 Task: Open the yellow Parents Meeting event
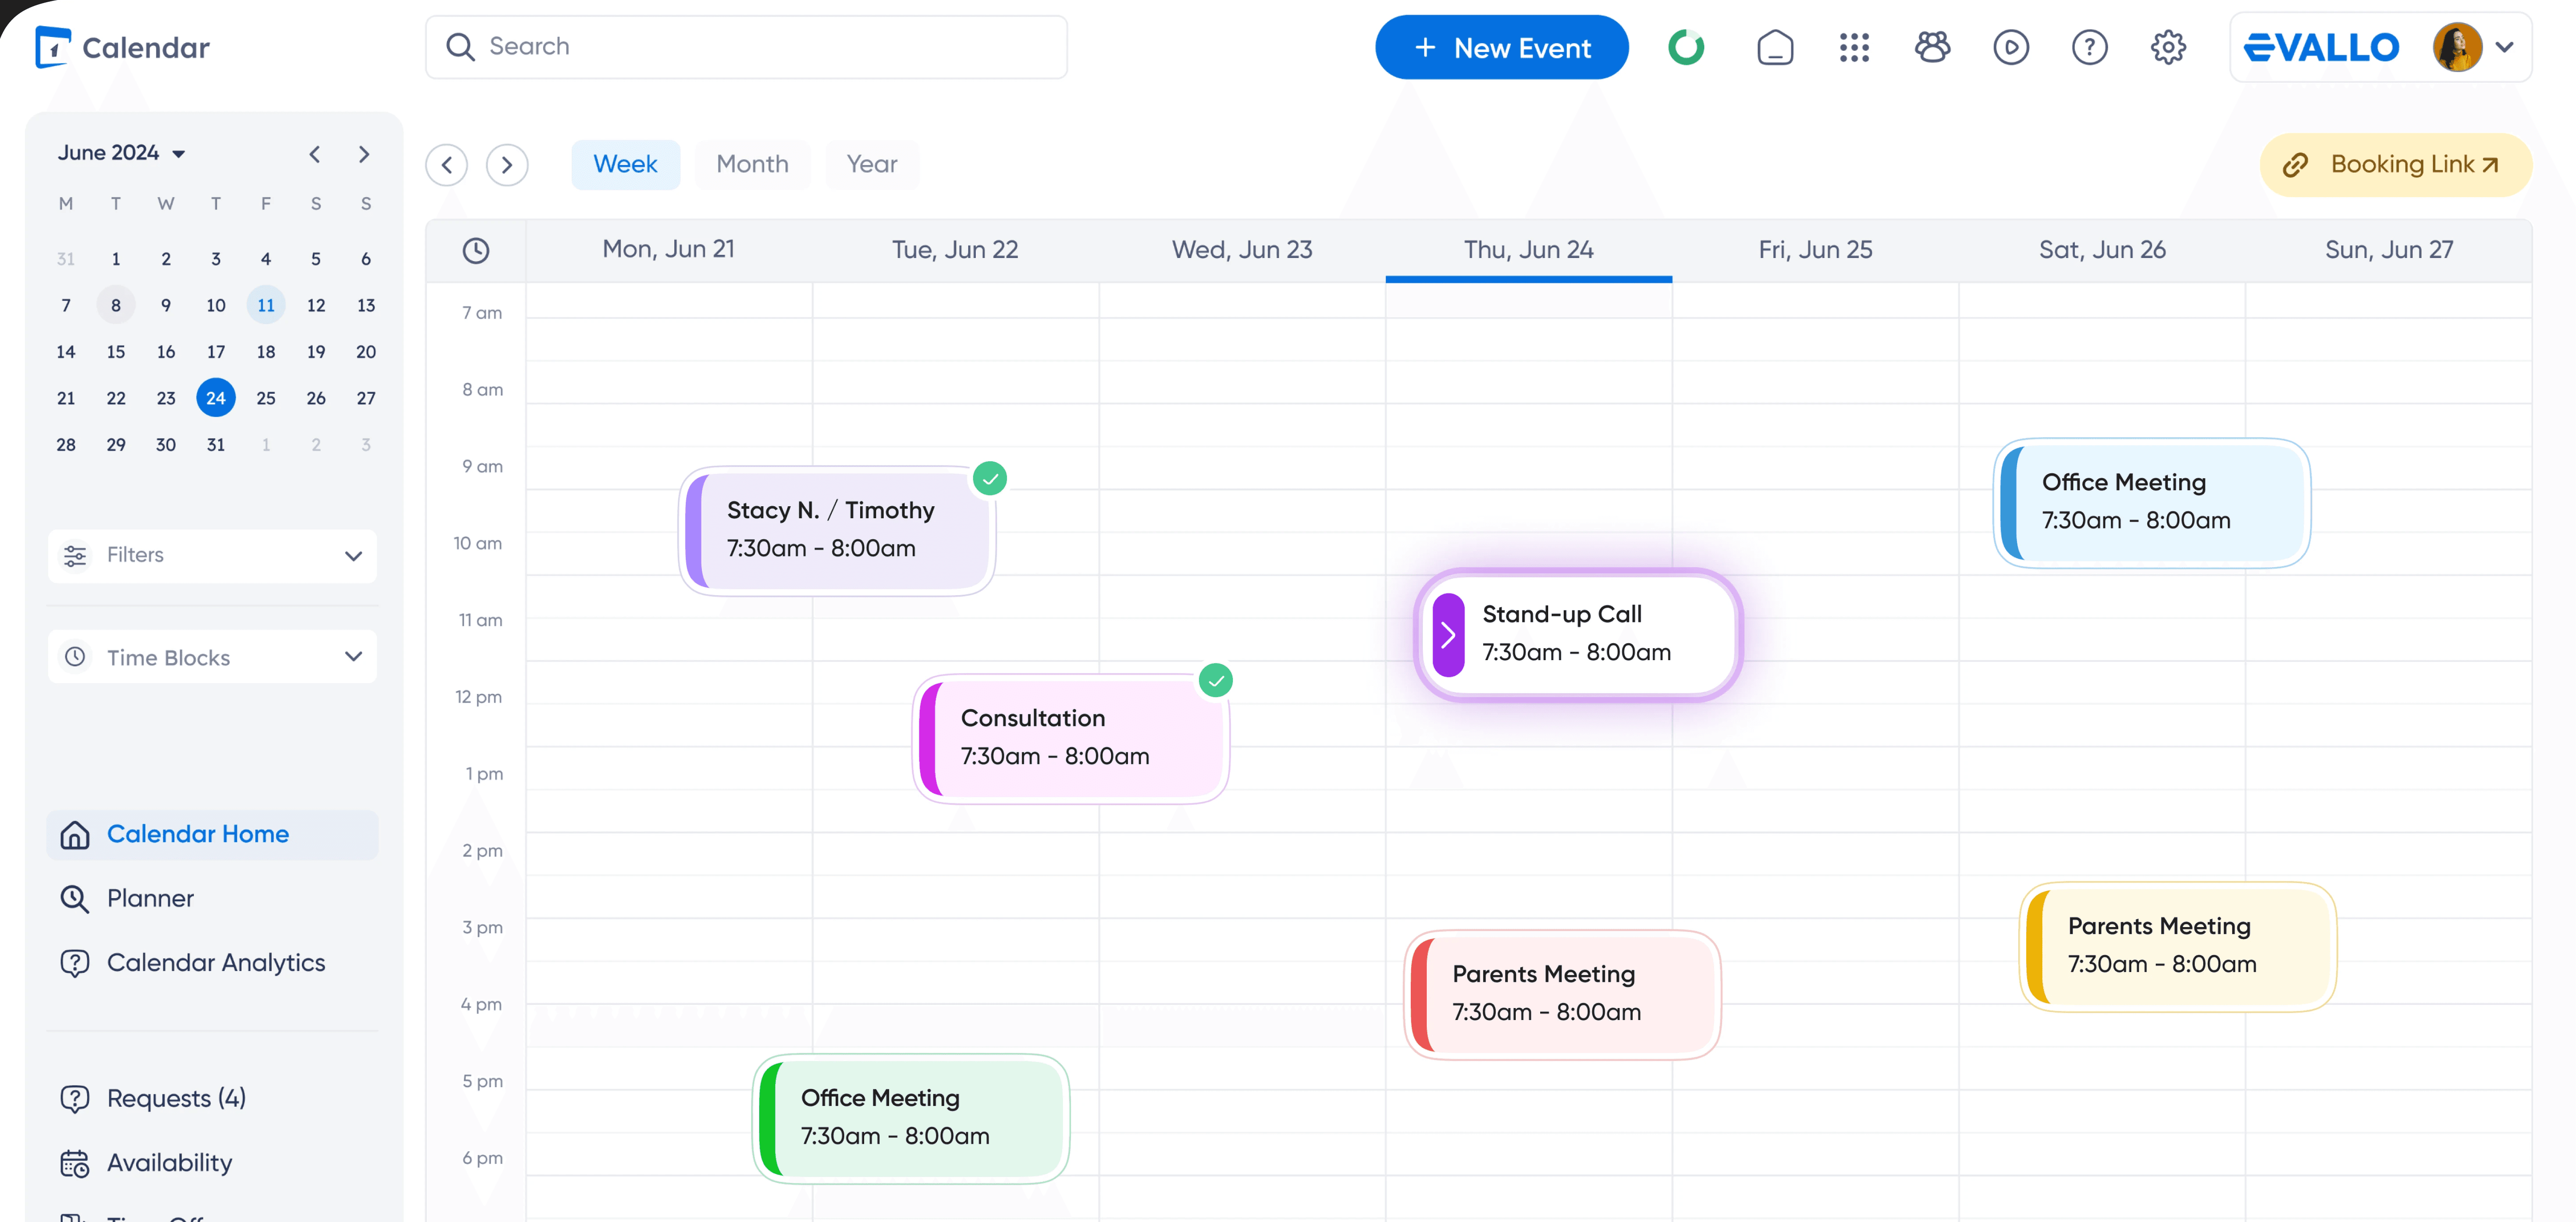[2178, 947]
